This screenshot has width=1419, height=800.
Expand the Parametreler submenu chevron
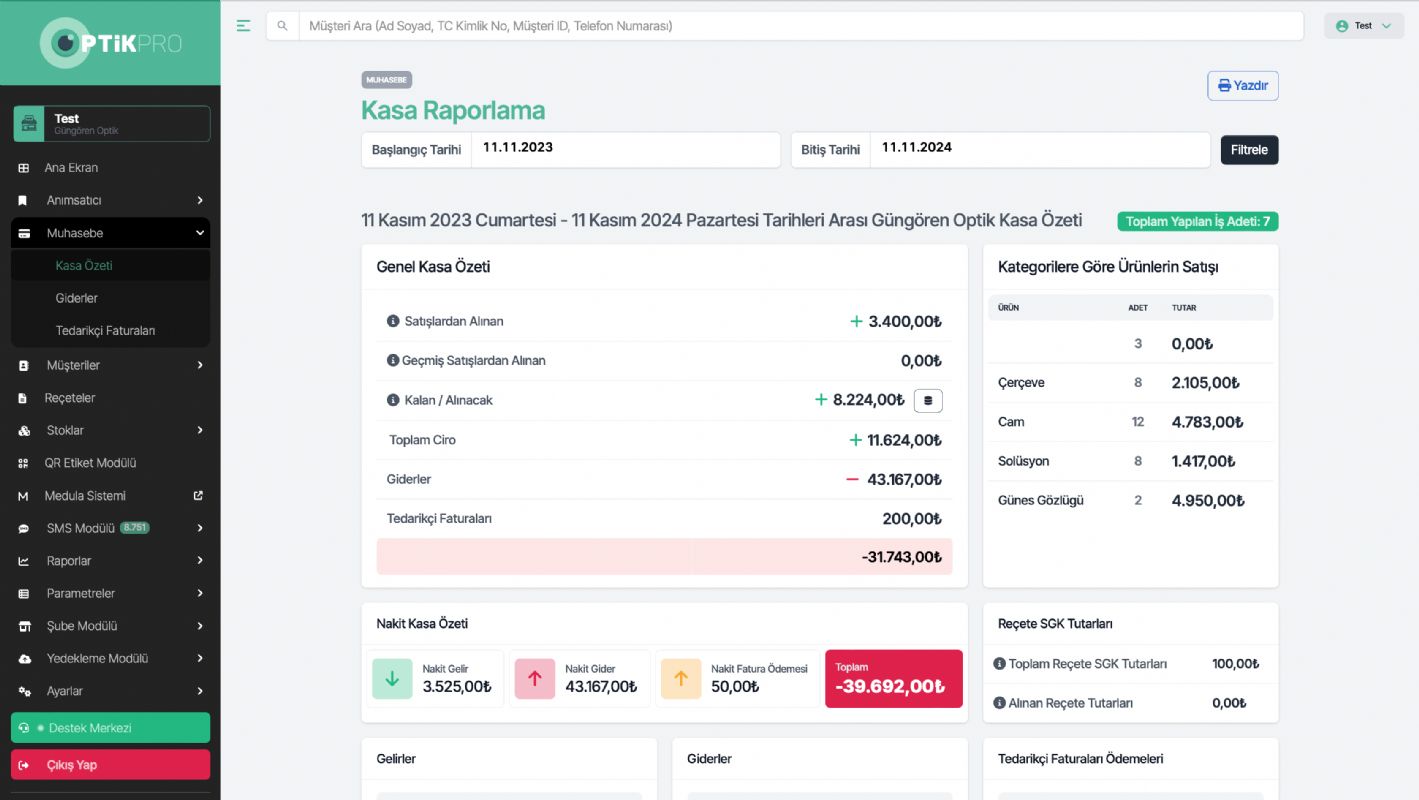click(200, 594)
